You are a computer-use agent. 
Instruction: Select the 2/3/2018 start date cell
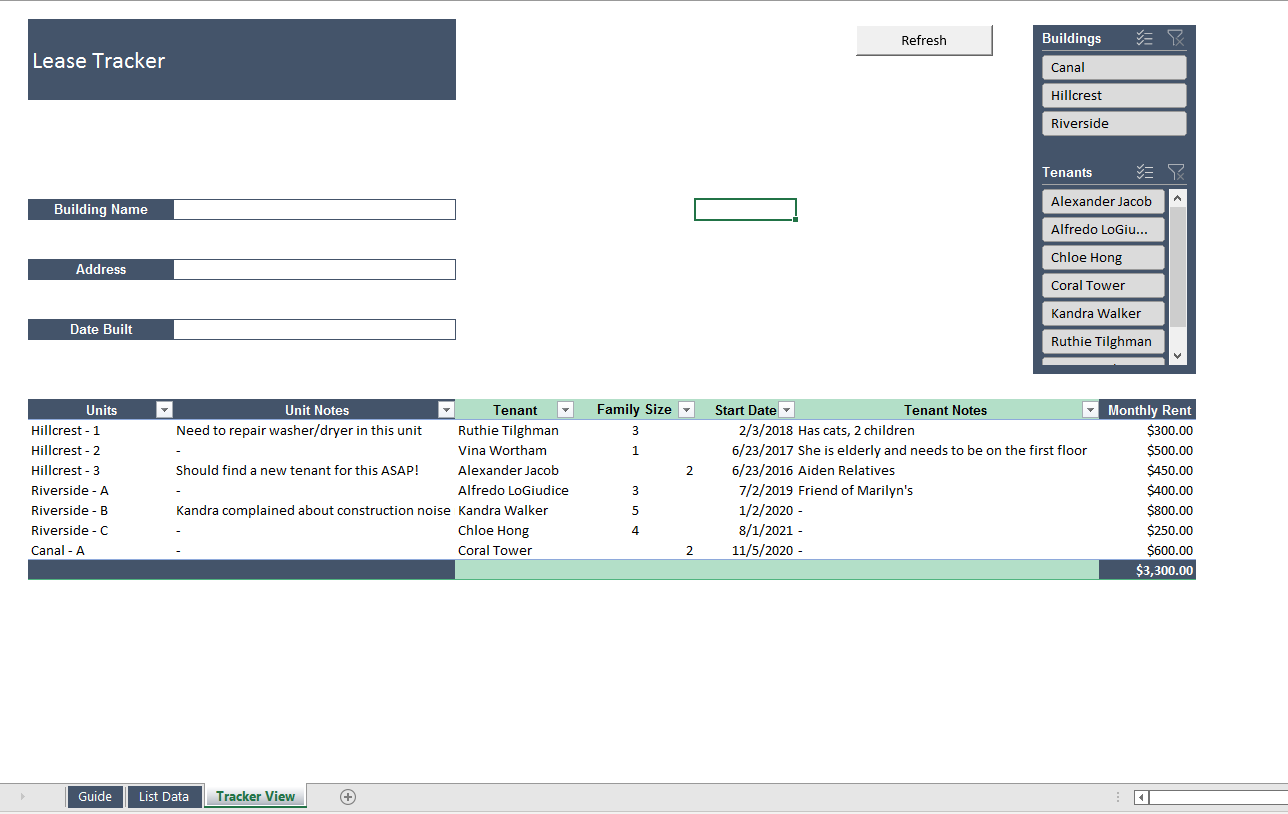click(x=745, y=430)
